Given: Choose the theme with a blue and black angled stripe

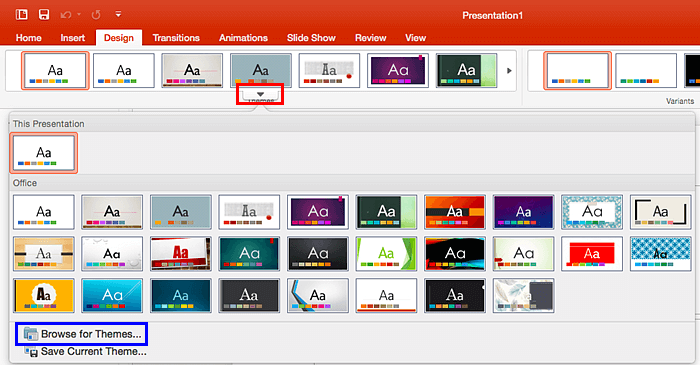Looking at the screenshot, I should point(318,295).
